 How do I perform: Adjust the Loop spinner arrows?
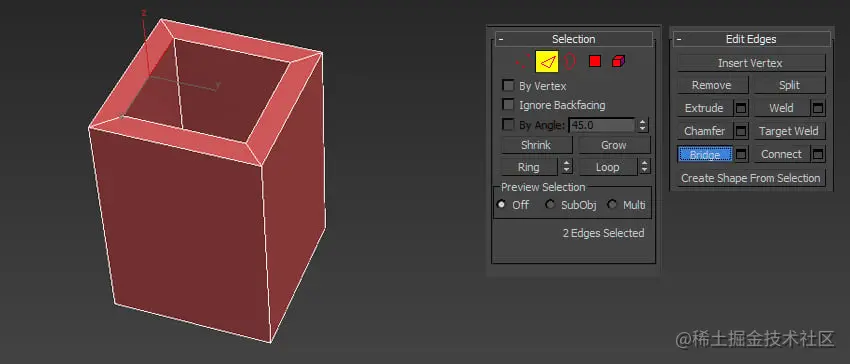[x=645, y=167]
